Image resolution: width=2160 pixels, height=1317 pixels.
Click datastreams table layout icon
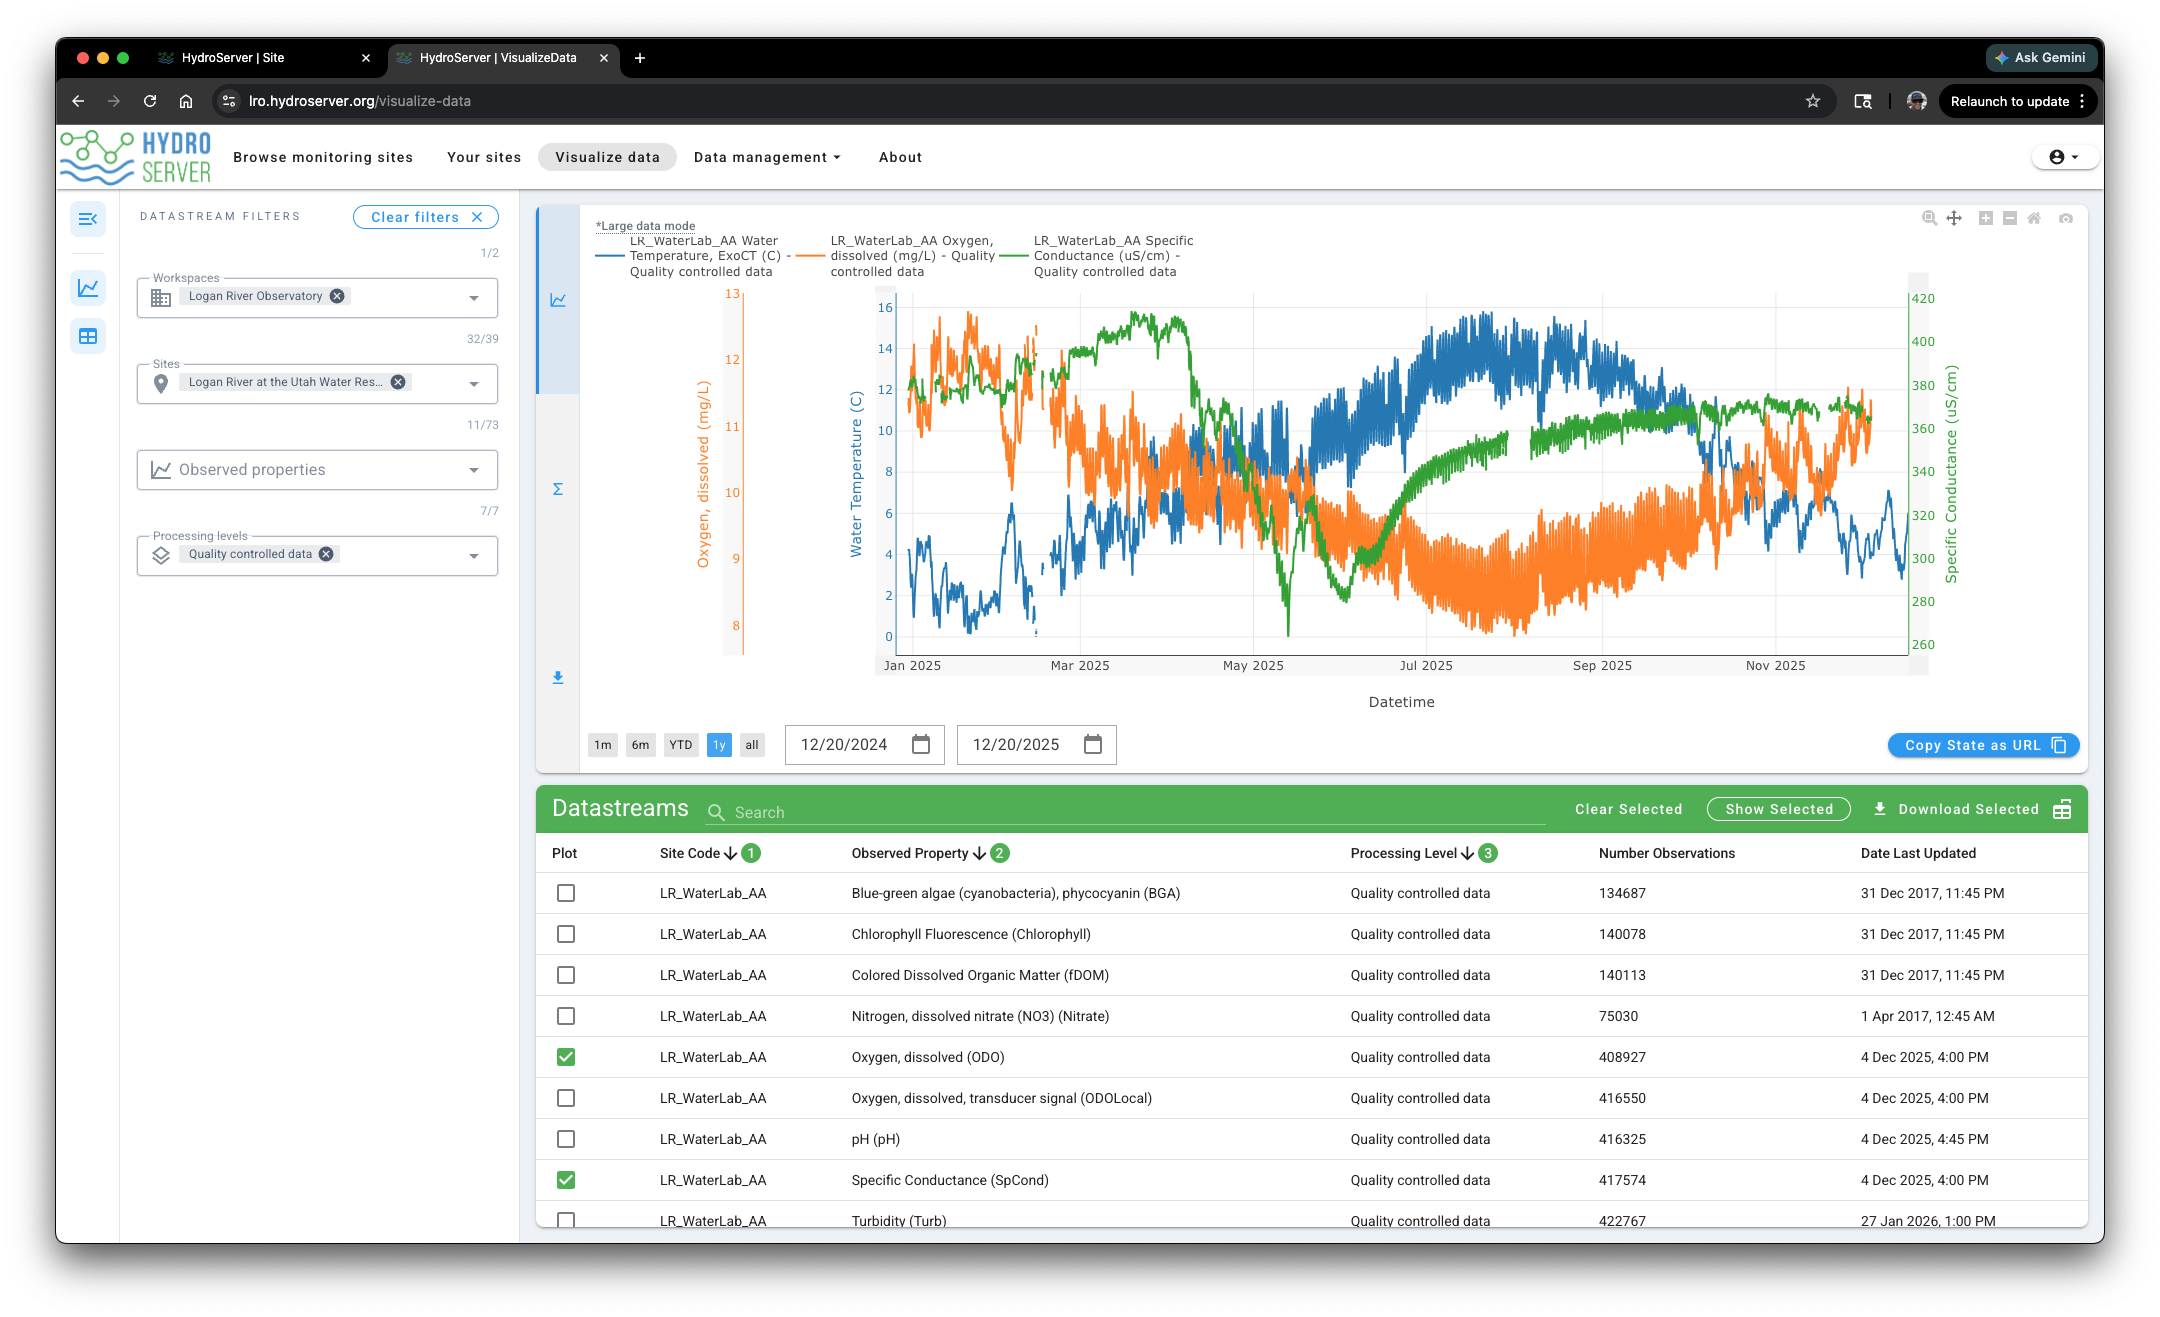(x=2063, y=810)
